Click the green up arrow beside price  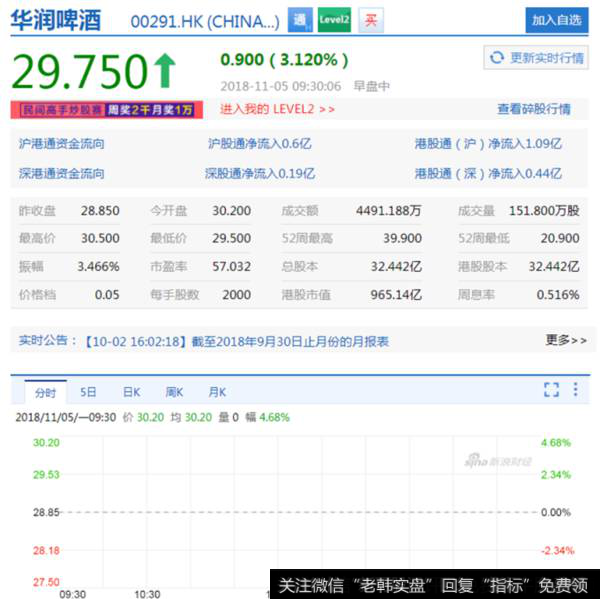[165, 71]
